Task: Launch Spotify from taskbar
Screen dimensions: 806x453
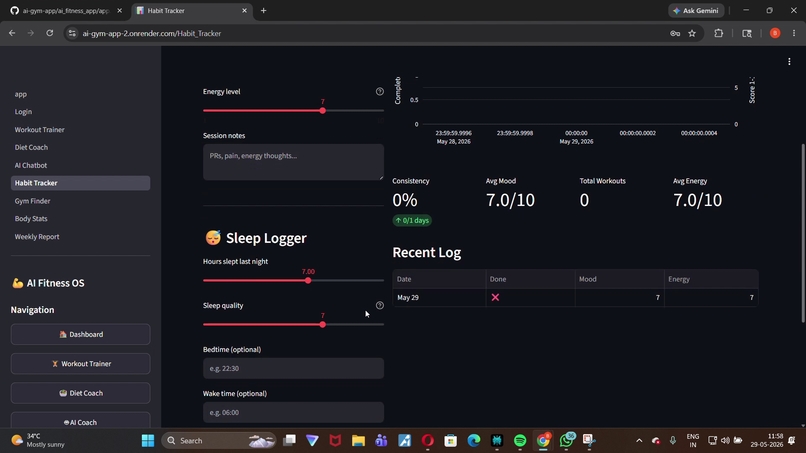Action: 520,441
